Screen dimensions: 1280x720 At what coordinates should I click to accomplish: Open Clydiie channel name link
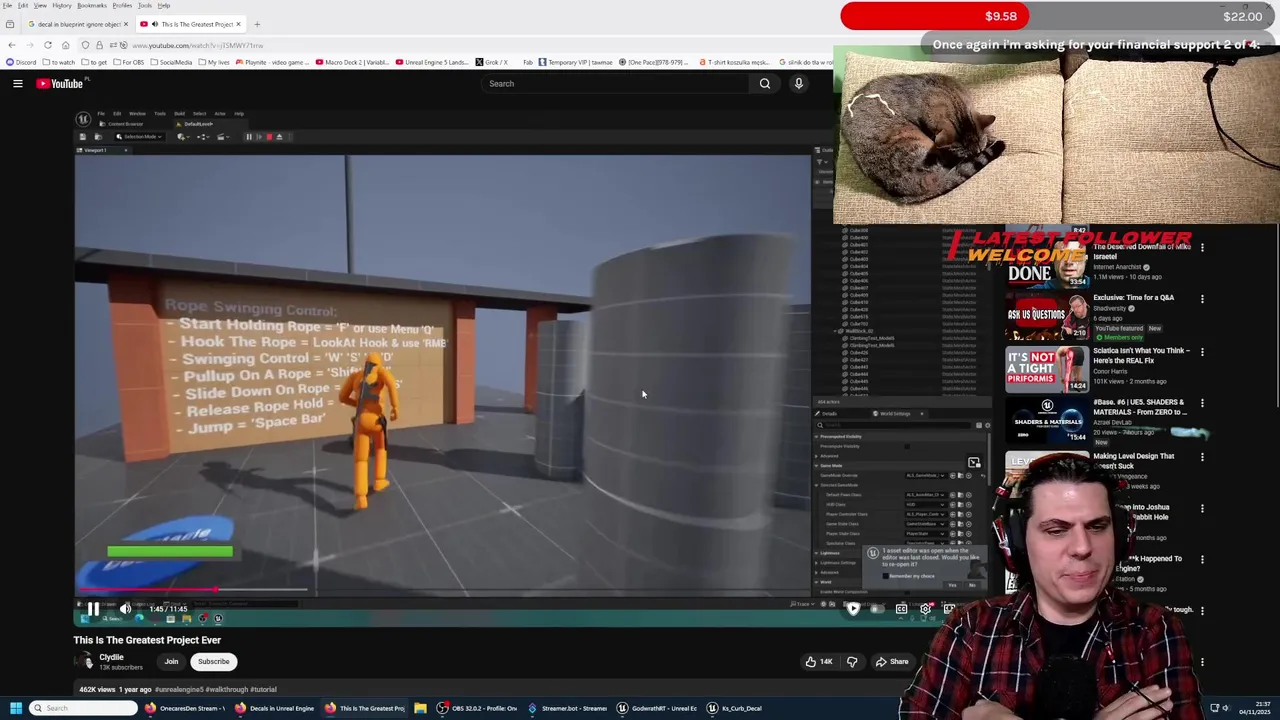(111, 657)
